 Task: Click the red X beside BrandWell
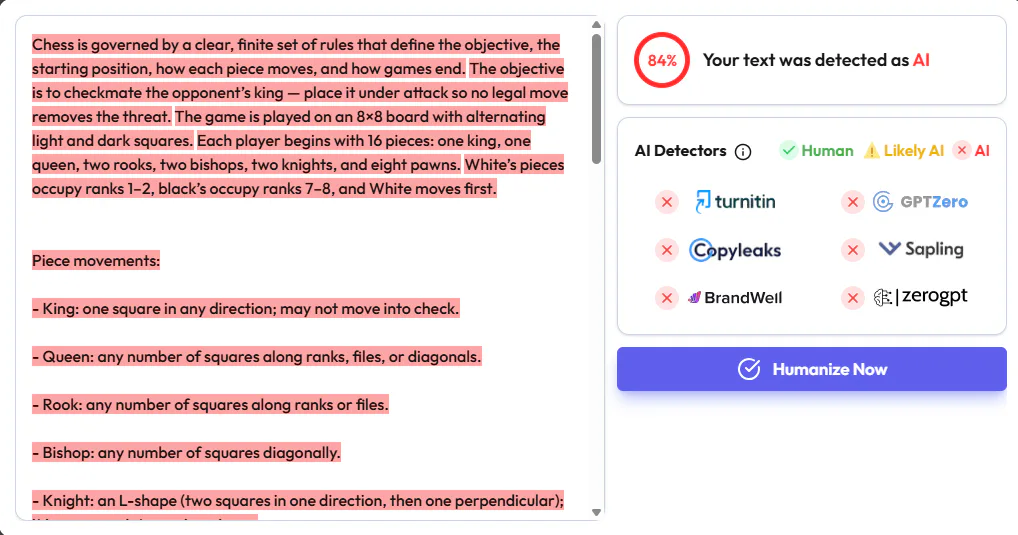click(x=667, y=298)
